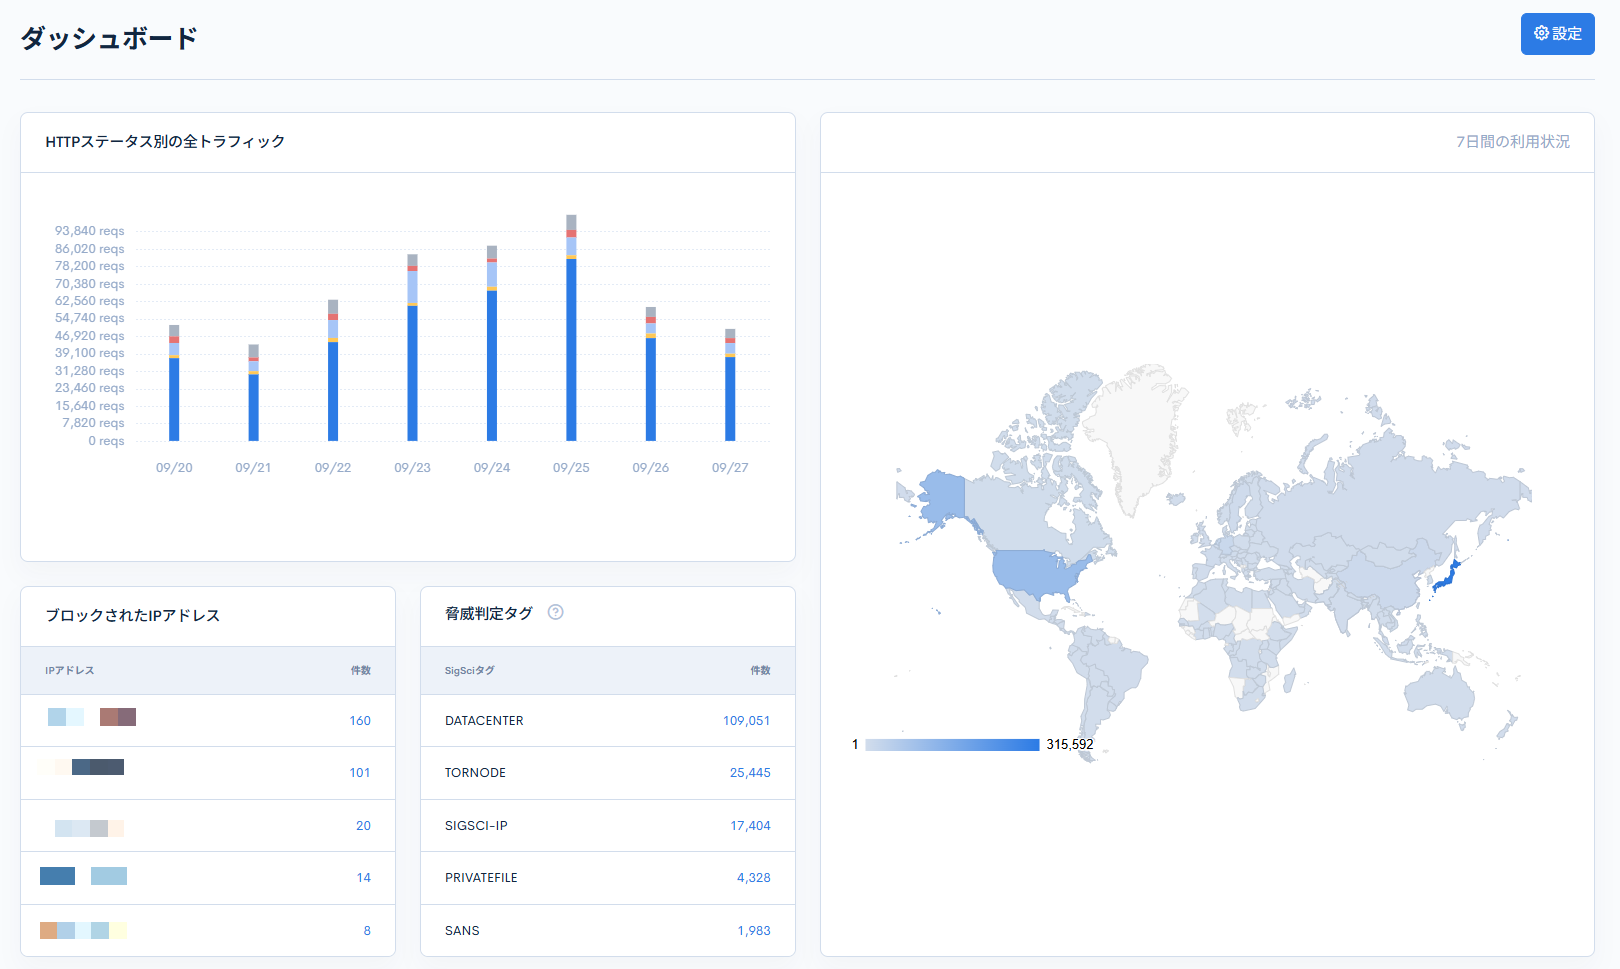1620x969 pixels.
Task: Open the SIGSCI-IP count 17,404
Action: coord(750,826)
